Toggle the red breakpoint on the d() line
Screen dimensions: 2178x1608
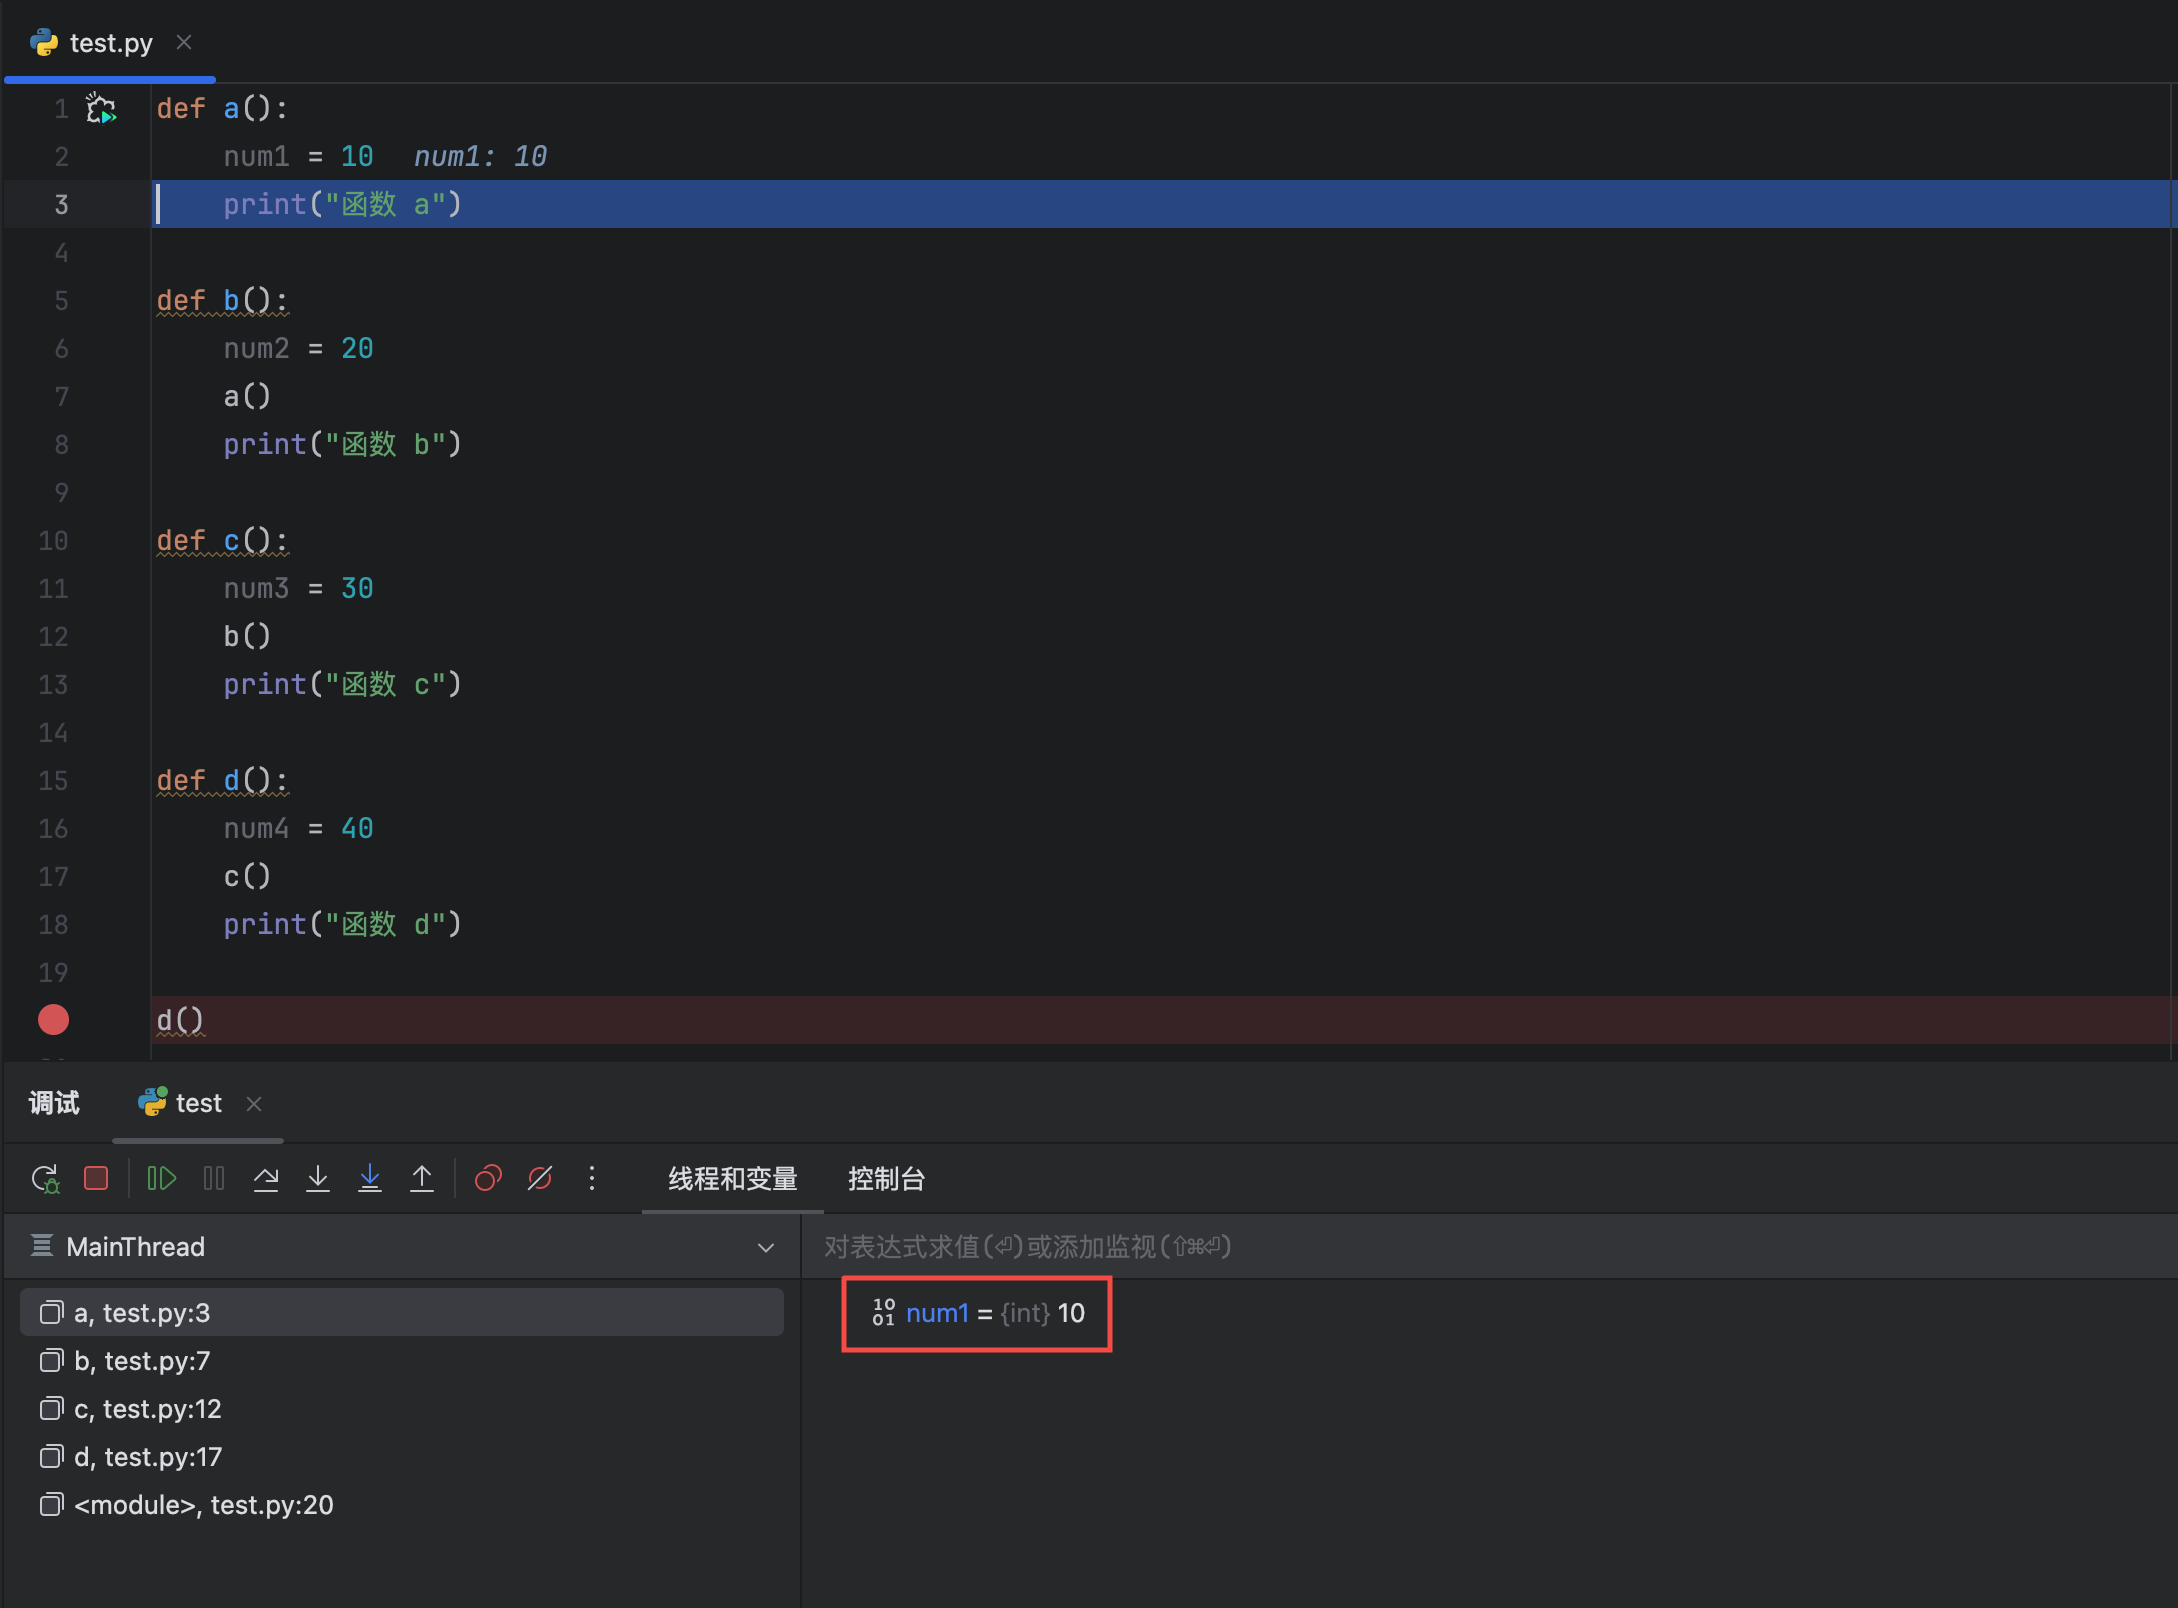point(53,1020)
